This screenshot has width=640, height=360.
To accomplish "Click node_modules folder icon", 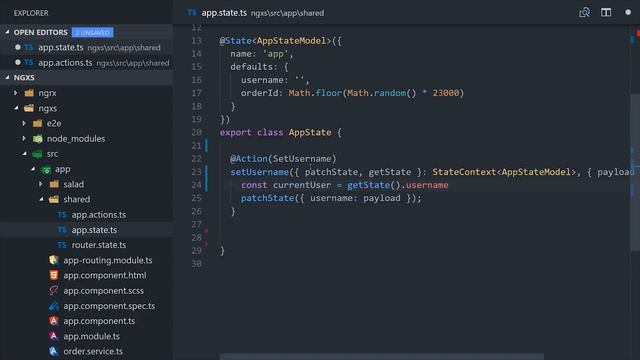I will [x=38, y=139].
